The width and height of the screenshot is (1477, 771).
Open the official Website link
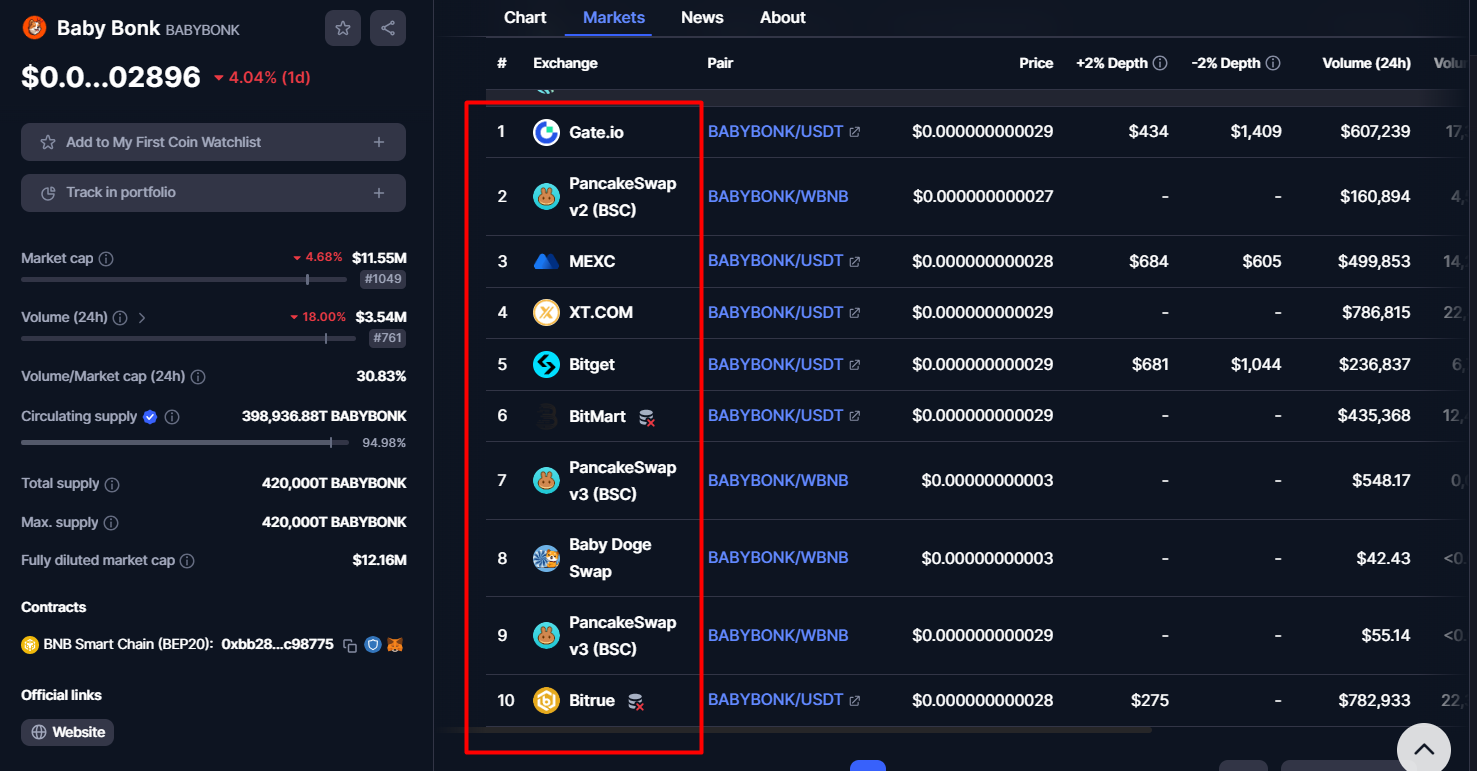click(x=68, y=732)
